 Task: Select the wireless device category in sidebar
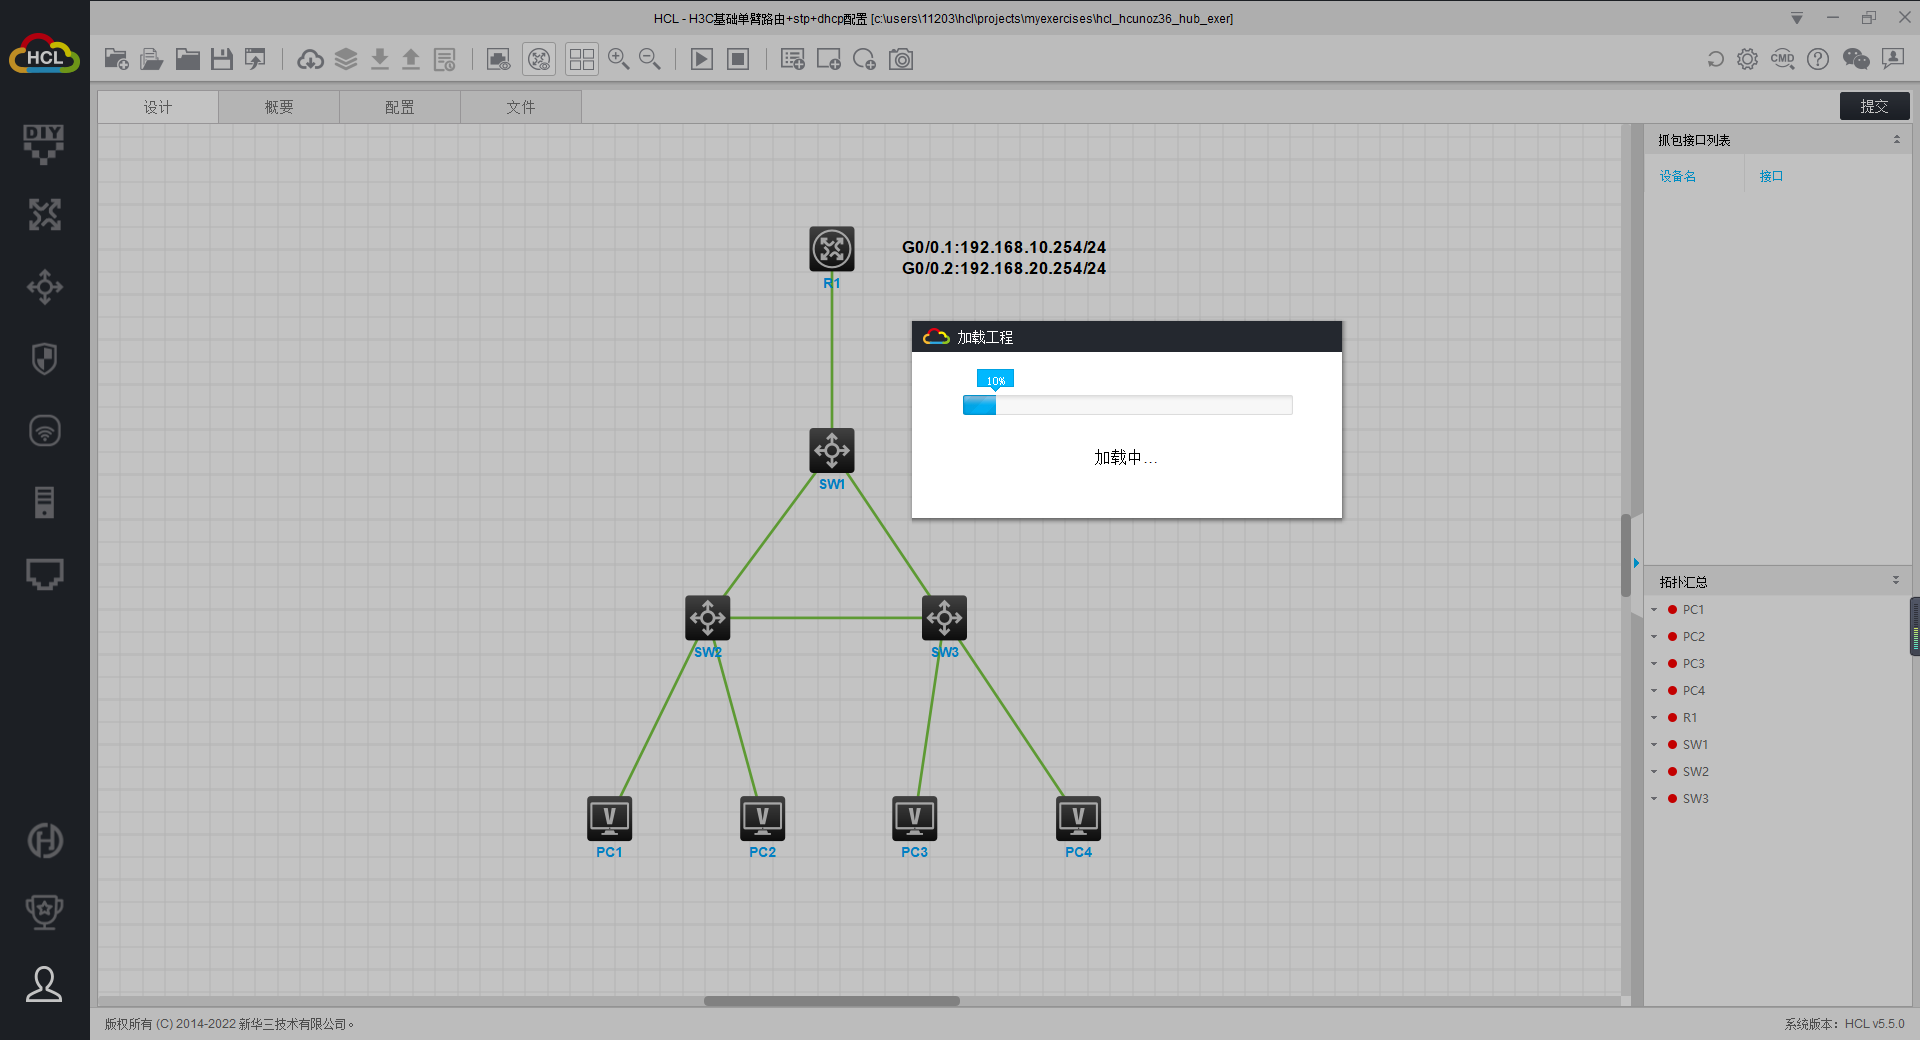pyautogui.click(x=44, y=431)
